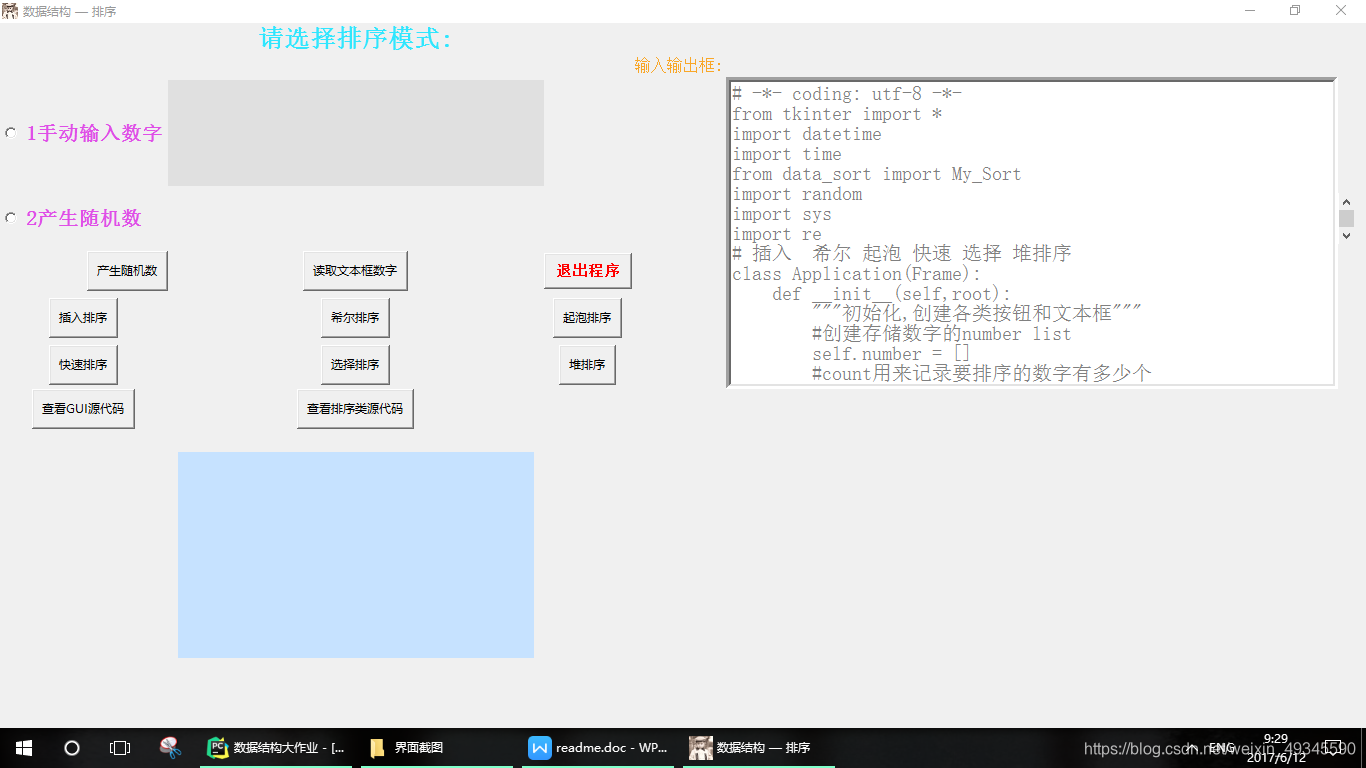Click the 输入输出框 label
This screenshot has width=1366, height=768.
point(678,65)
